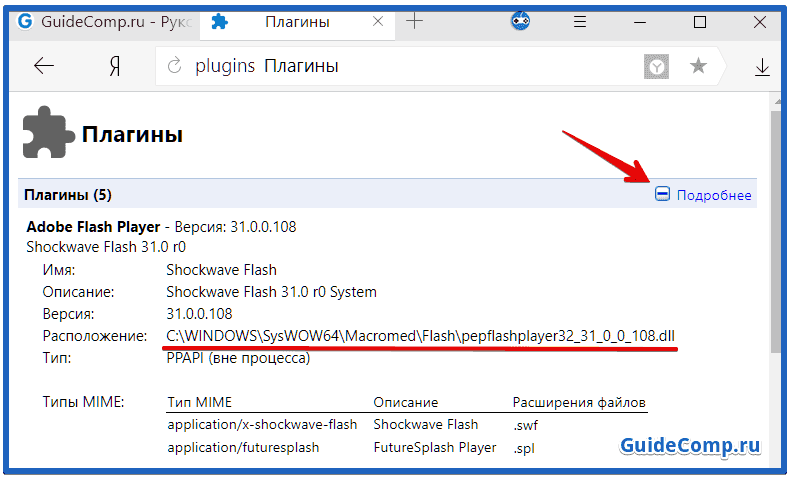Click the .spl file extension cell

(x=524, y=448)
